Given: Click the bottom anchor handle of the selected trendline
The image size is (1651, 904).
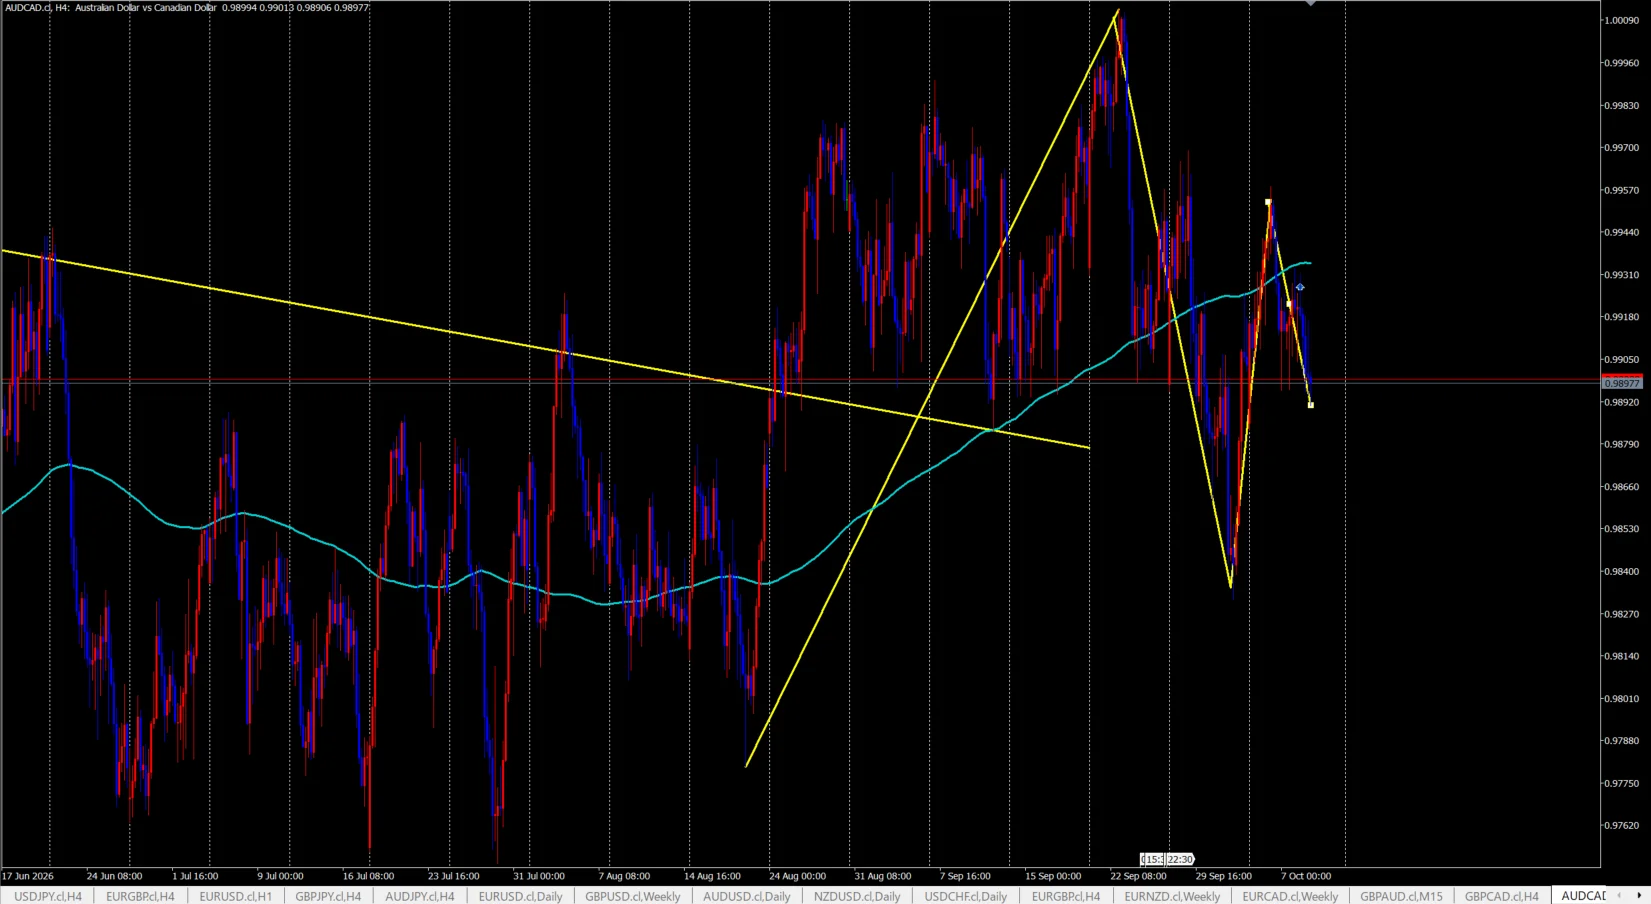Looking at the screenshot, I should (1311, 405).
